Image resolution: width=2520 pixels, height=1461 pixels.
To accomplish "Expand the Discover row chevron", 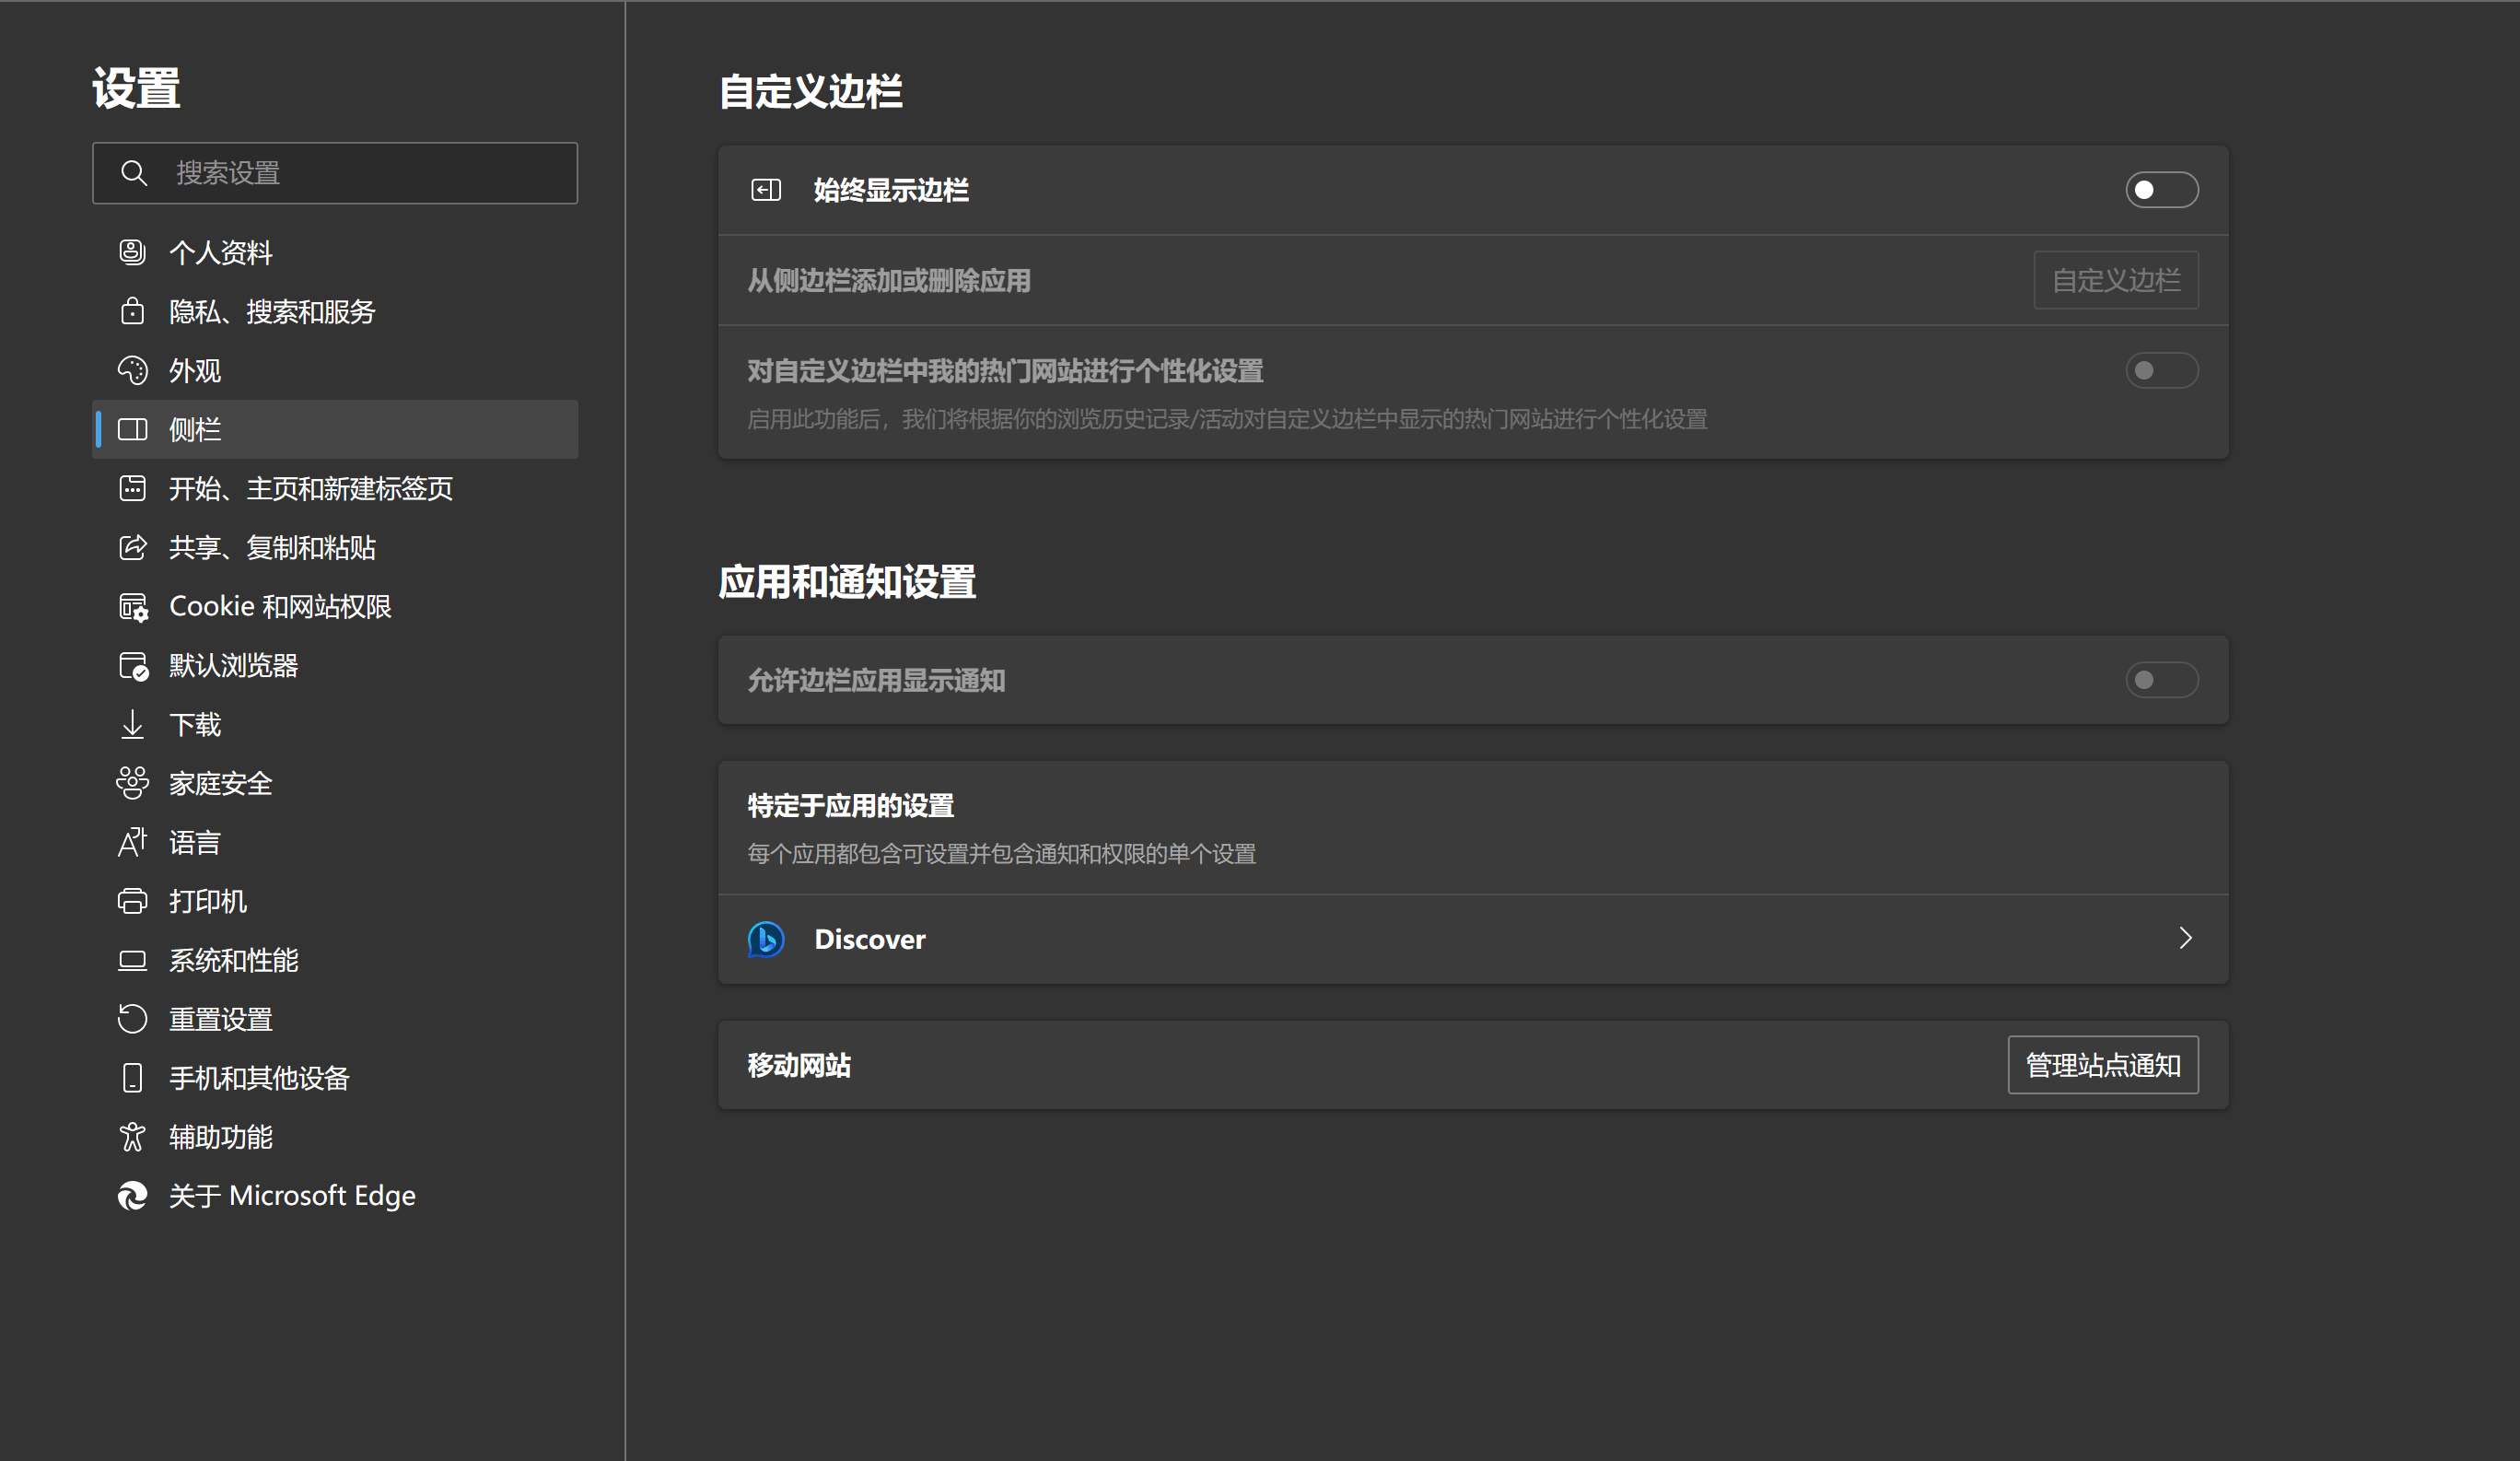I will click(x=2185, y=938).
